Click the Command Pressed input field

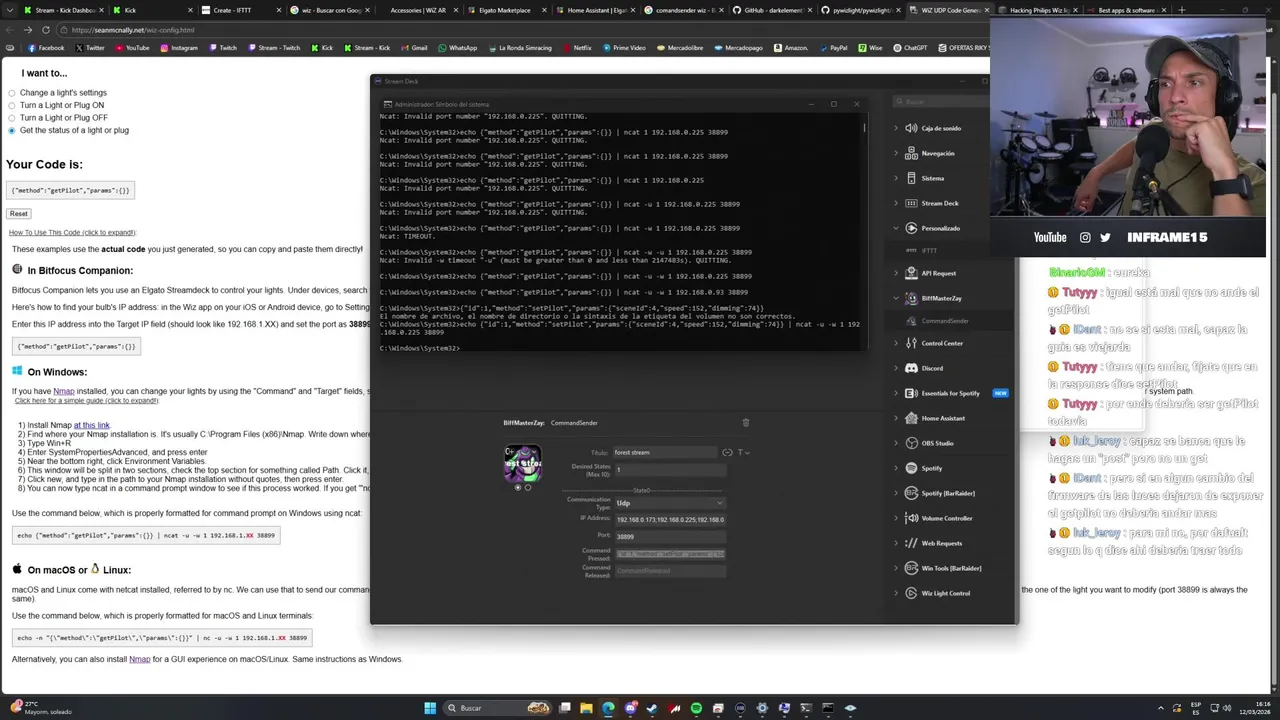tap(669, 553)
